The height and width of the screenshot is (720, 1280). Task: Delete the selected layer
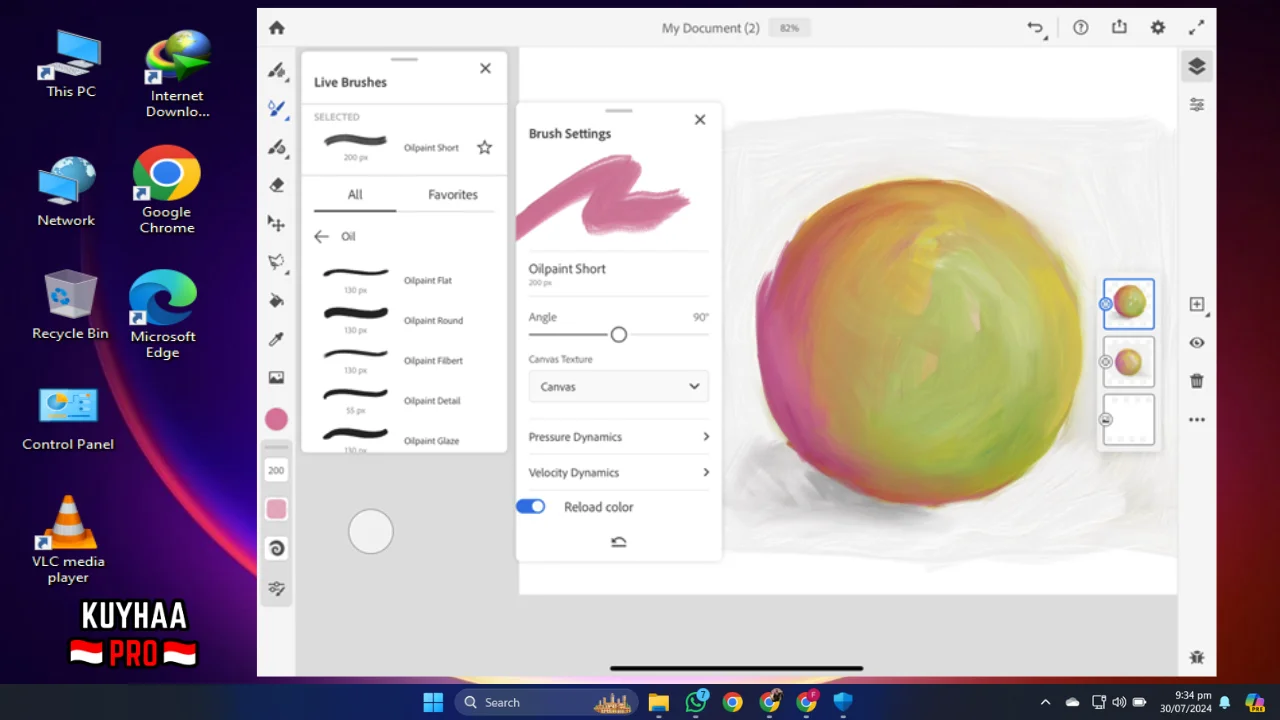point(1197,381)
